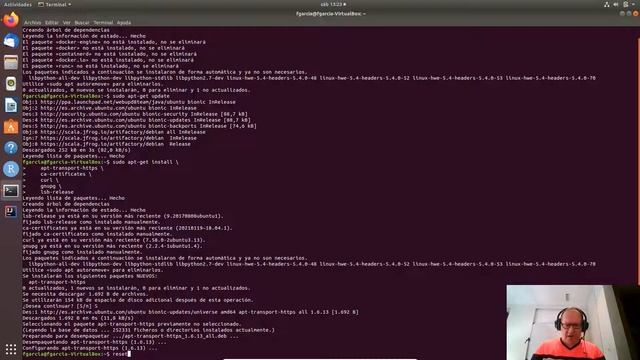The height and width of the screenshot is (360, 640).
Task: Launch LibreOffice Writer from the dock
Action: [11, 105]
